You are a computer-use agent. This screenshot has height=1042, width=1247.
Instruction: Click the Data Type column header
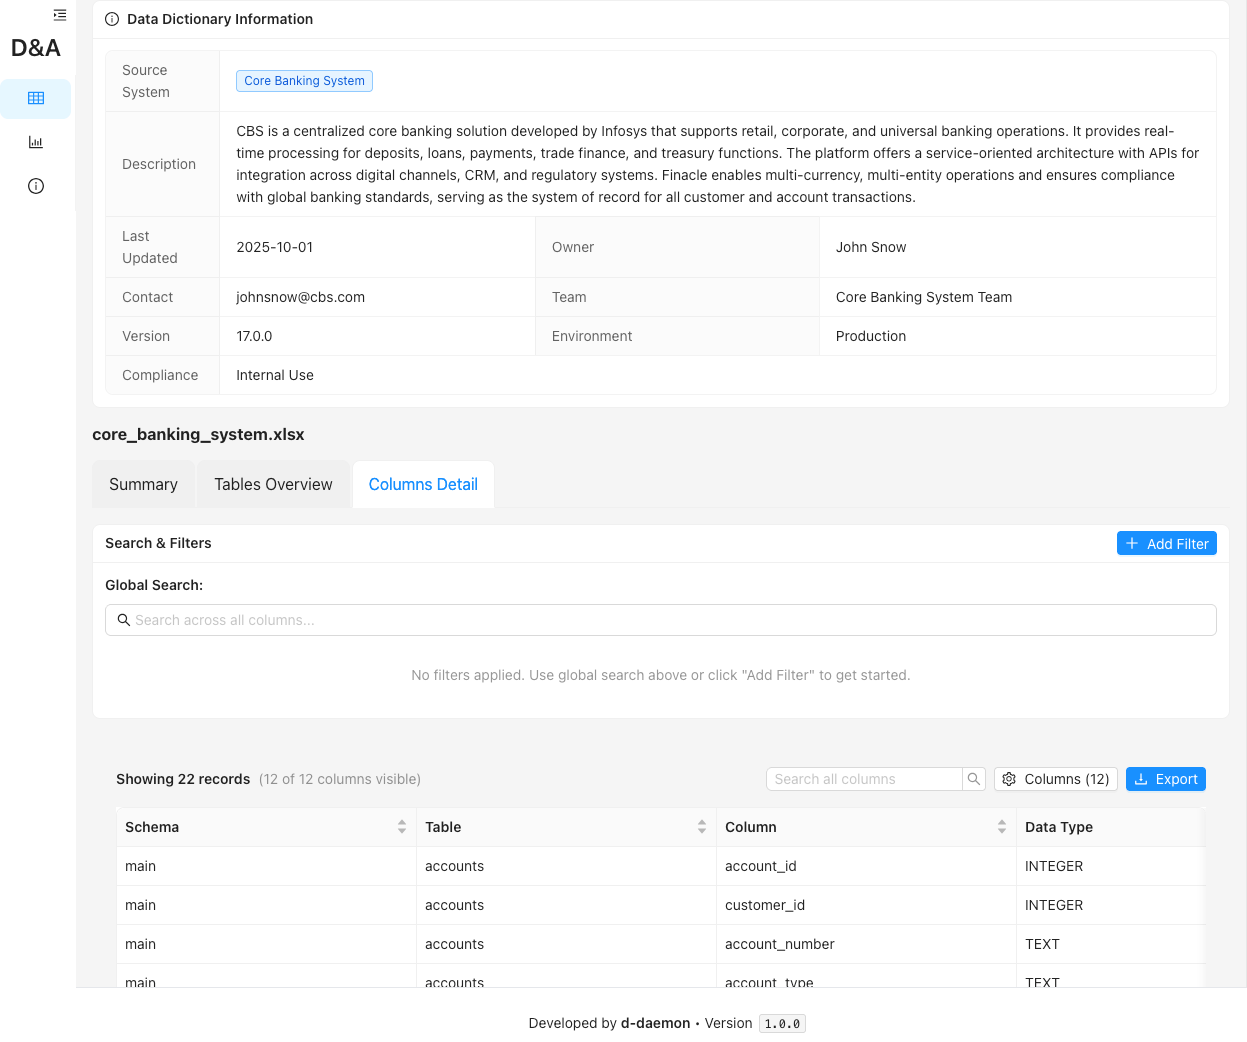click(x=1059, y=827)
